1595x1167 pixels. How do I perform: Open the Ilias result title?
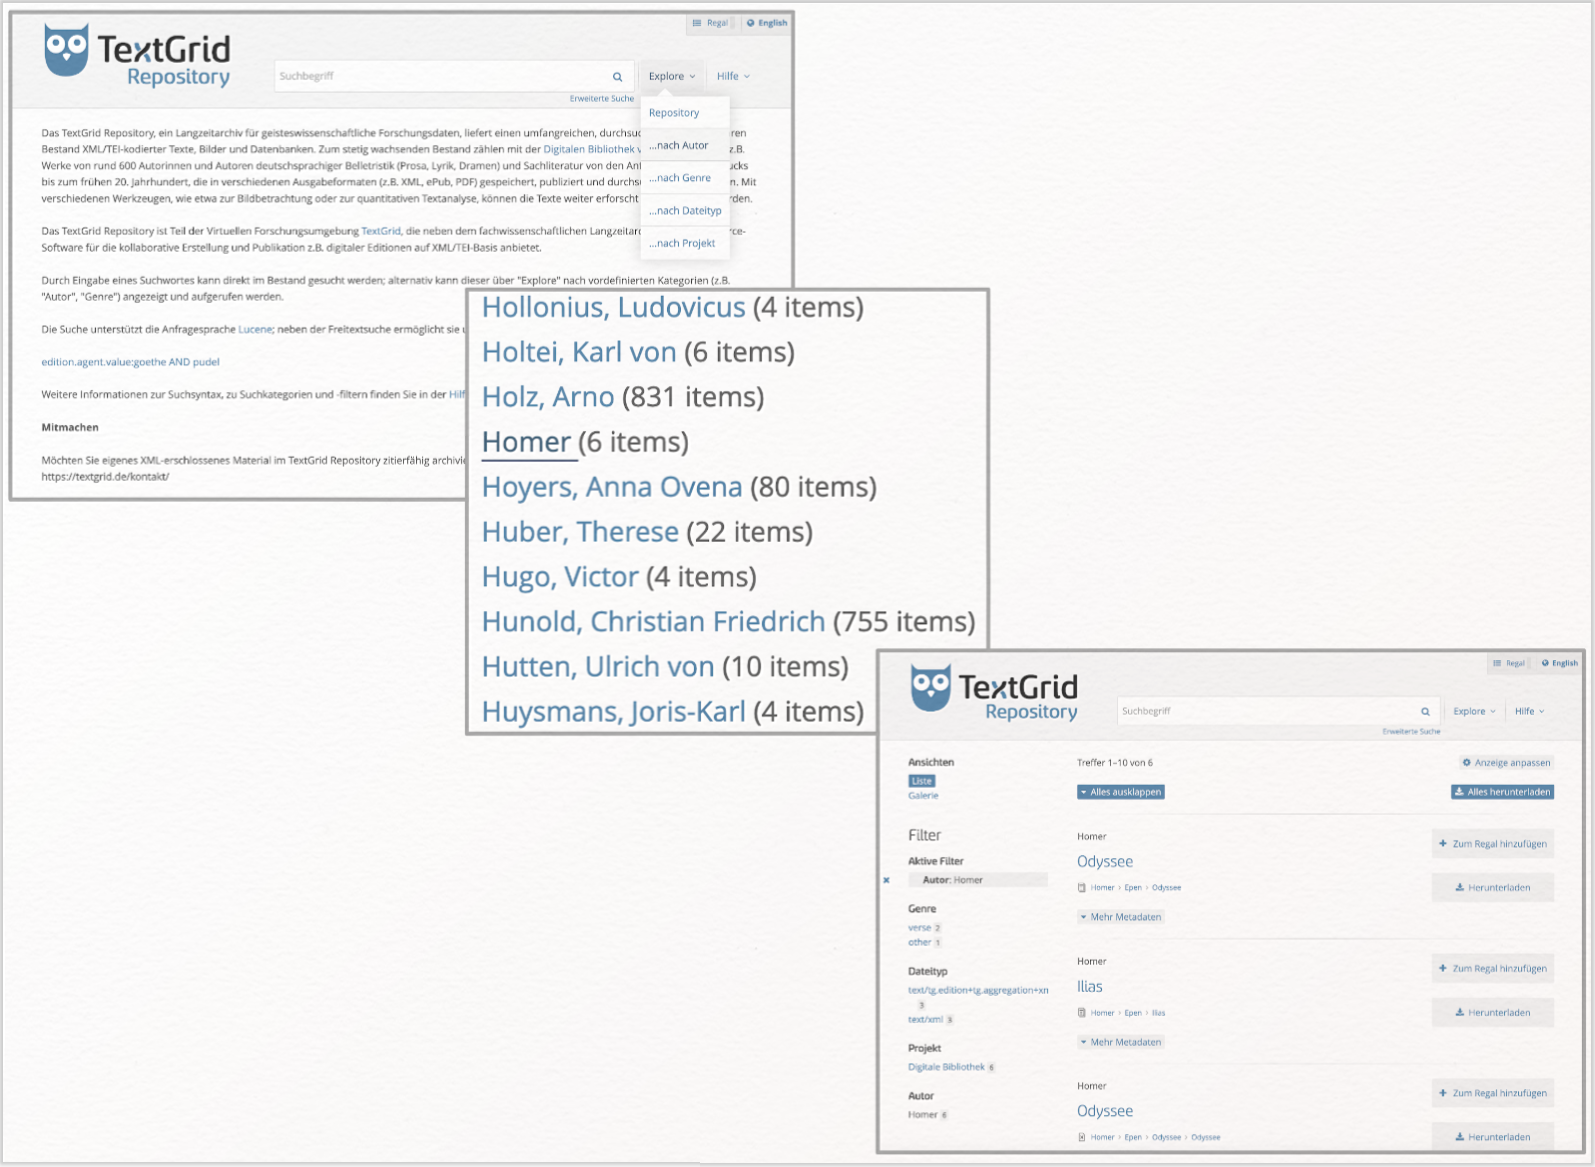pos(1090,987)
